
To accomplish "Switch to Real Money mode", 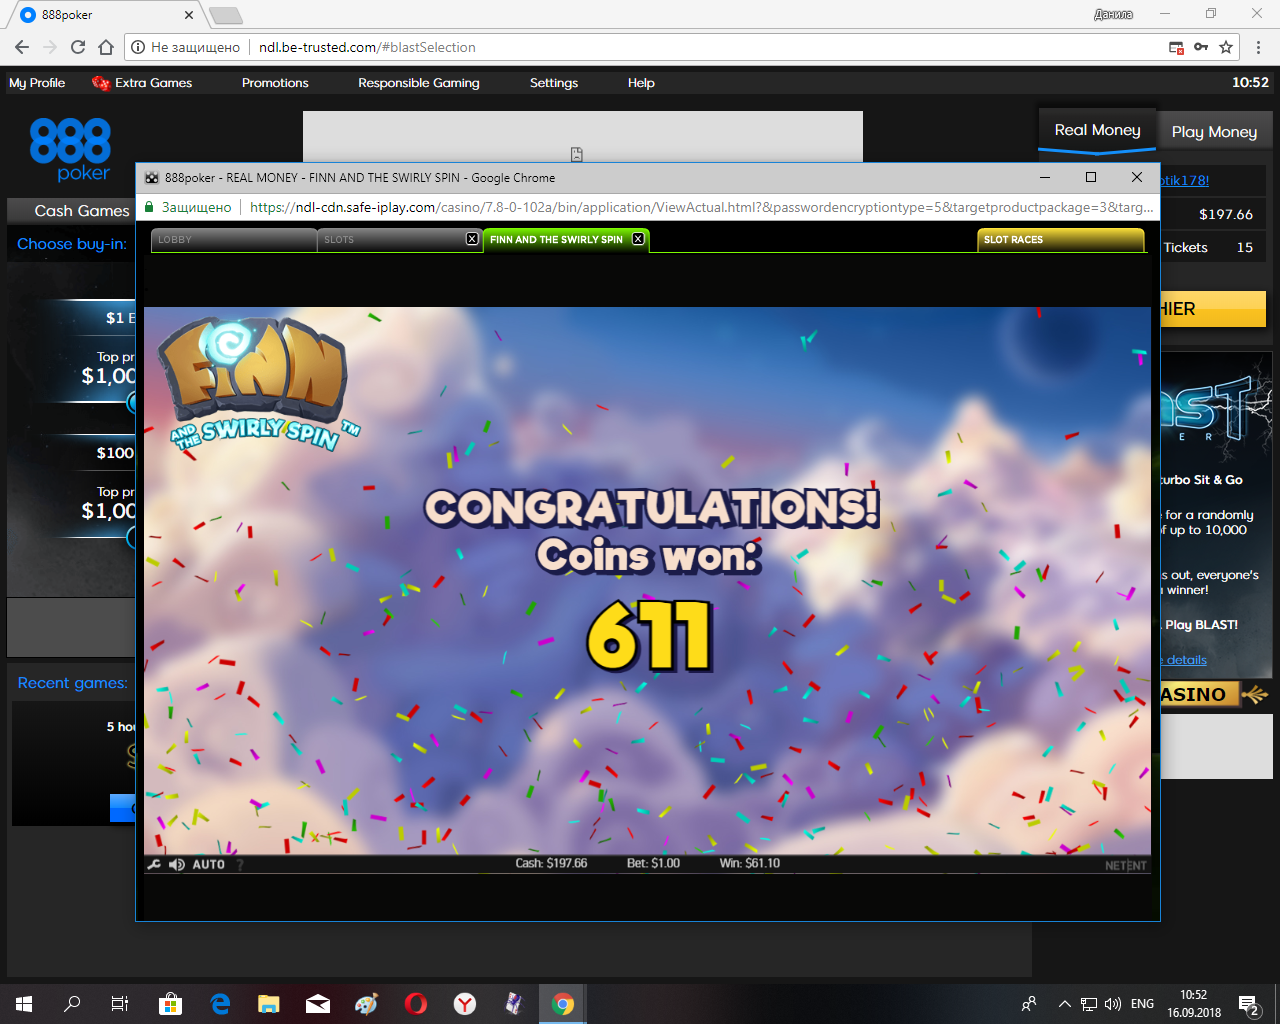I will (x=1097, y=131).
